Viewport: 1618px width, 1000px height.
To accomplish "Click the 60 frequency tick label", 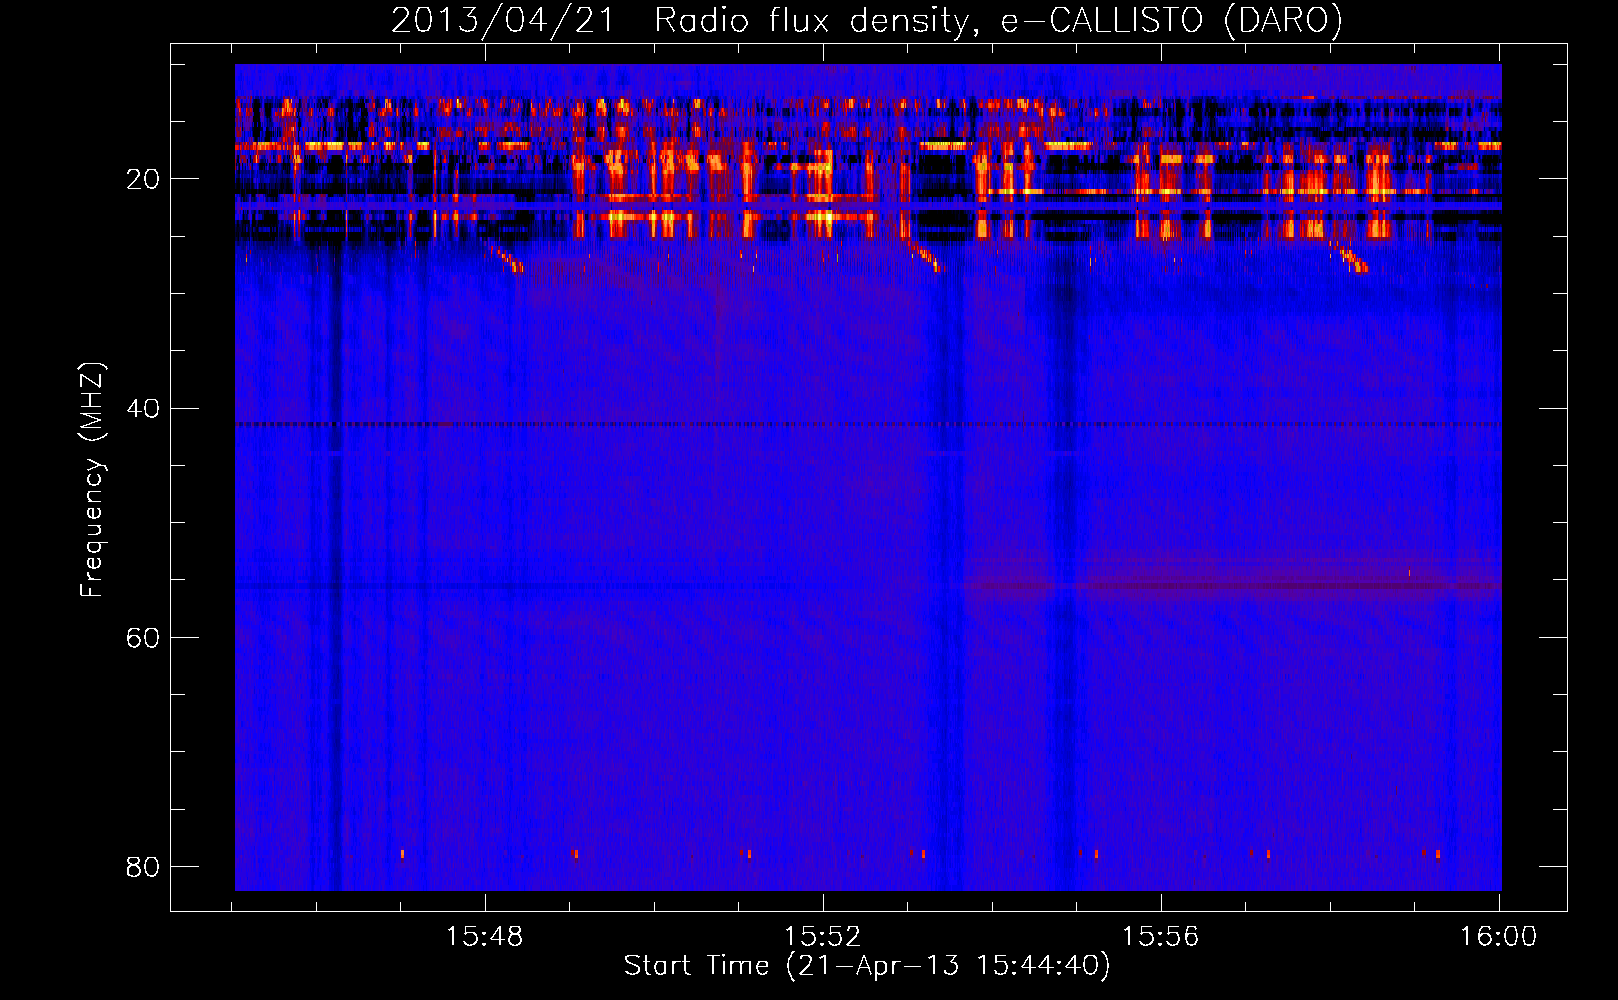I will [143, 638].
